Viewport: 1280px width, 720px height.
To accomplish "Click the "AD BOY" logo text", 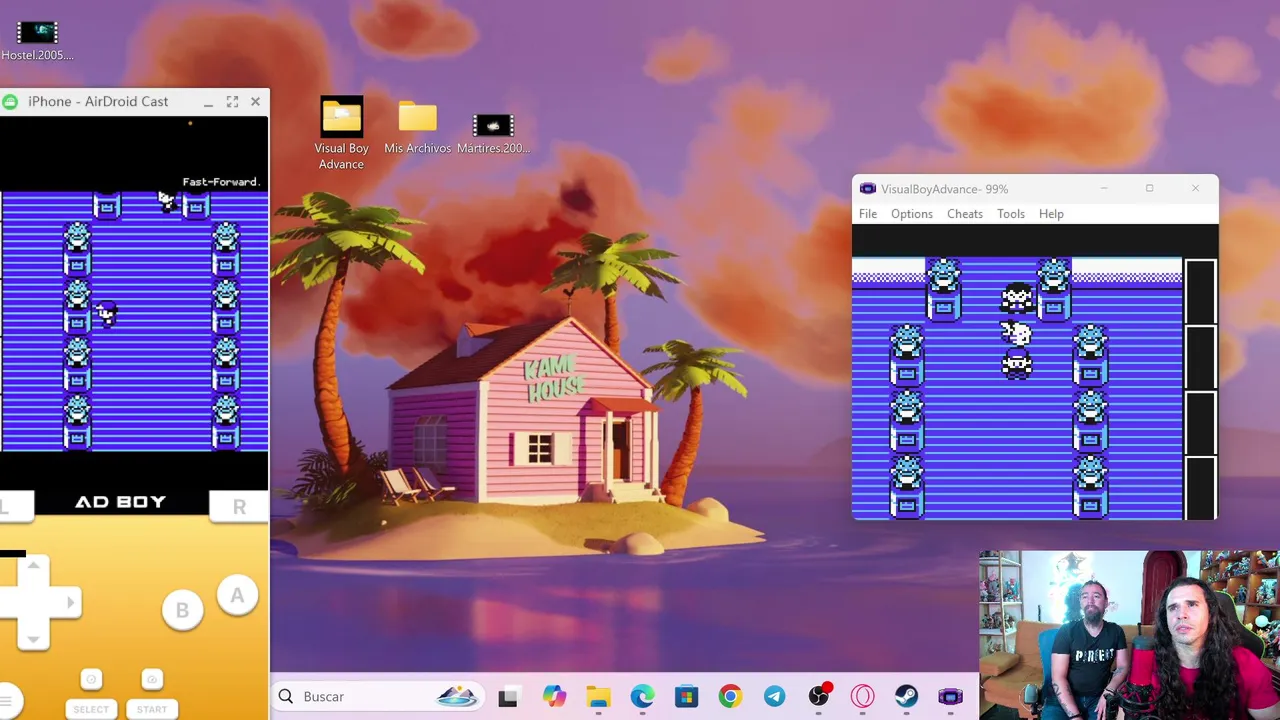I will [120, 502].
